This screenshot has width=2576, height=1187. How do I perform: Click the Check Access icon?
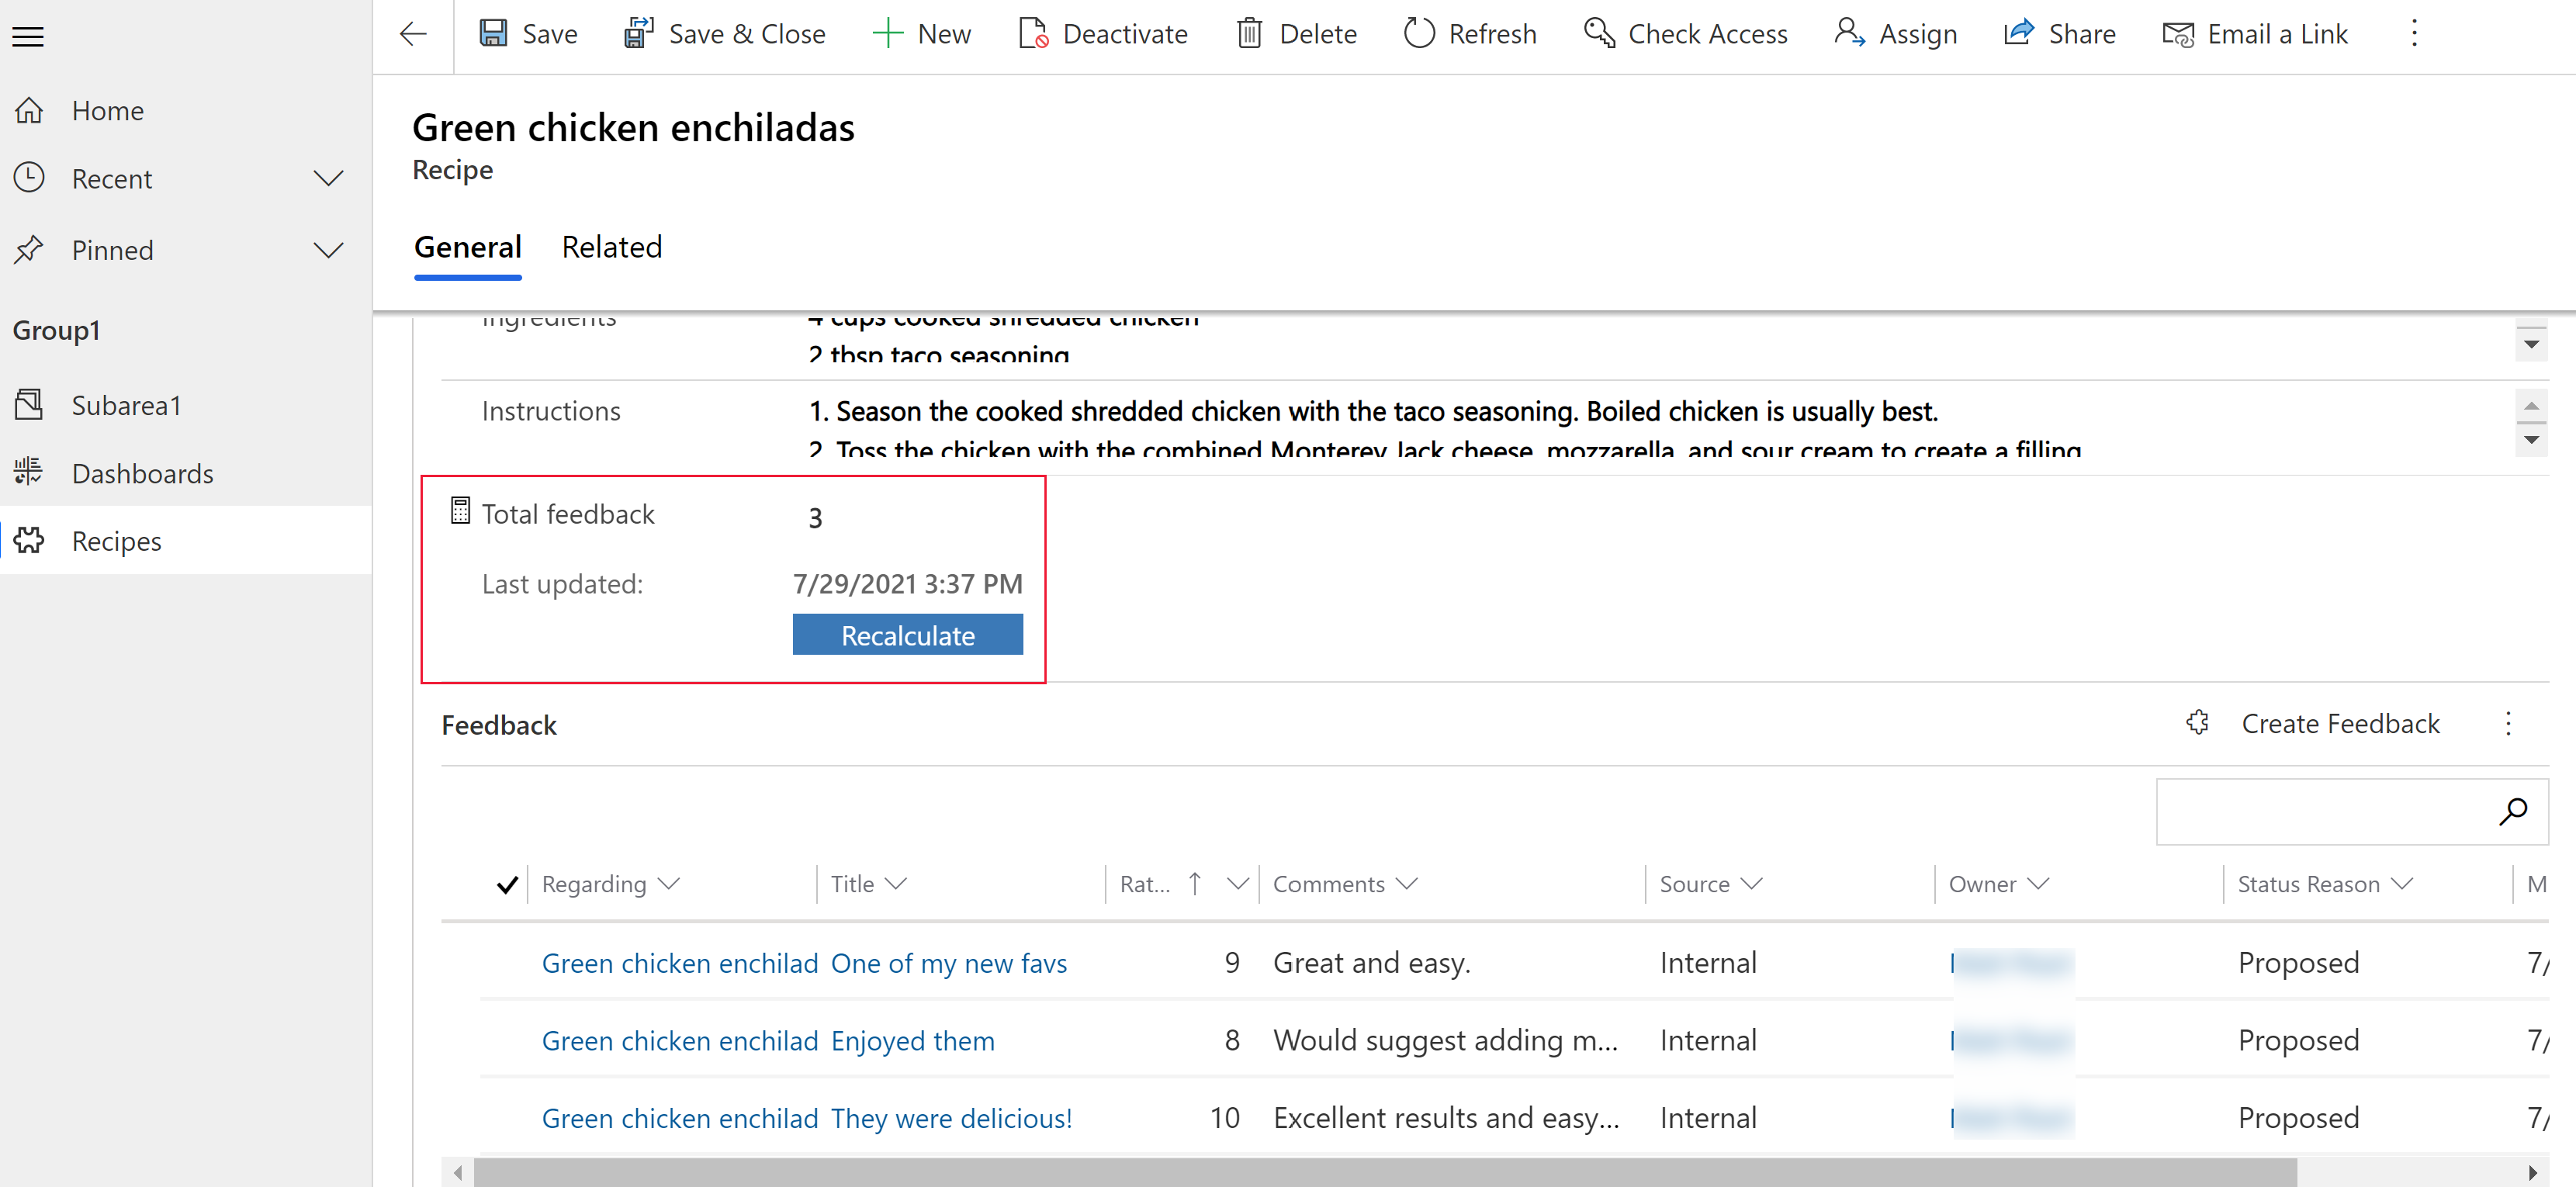point(1595,33)
